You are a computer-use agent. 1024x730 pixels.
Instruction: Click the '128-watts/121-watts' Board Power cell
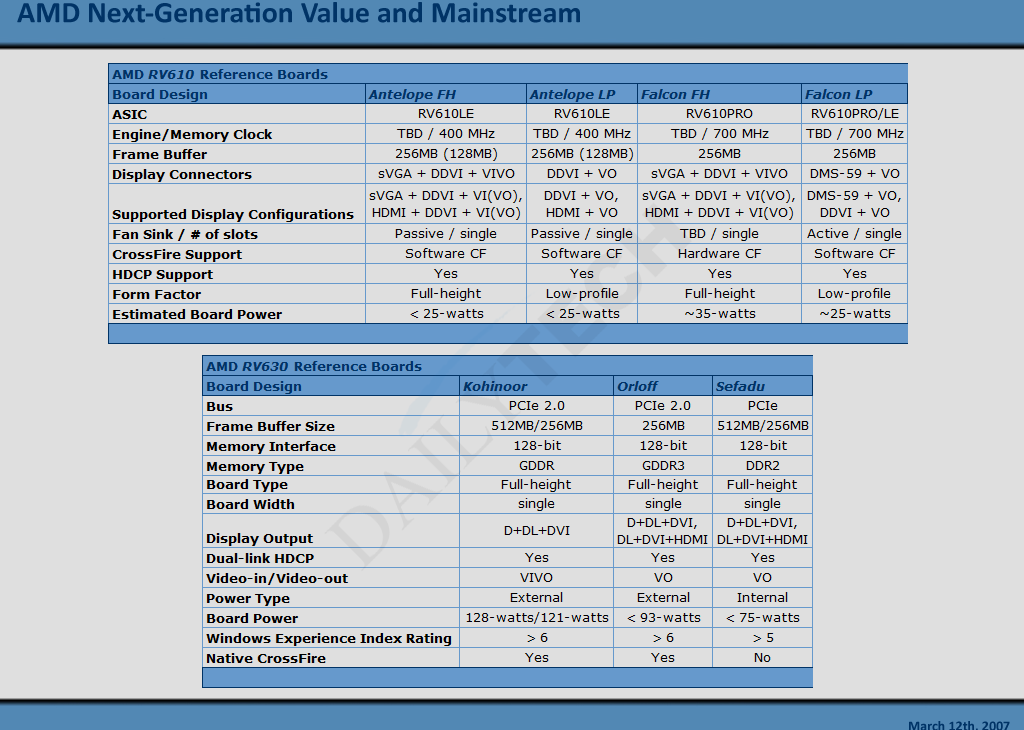click(x=536, y=618)
